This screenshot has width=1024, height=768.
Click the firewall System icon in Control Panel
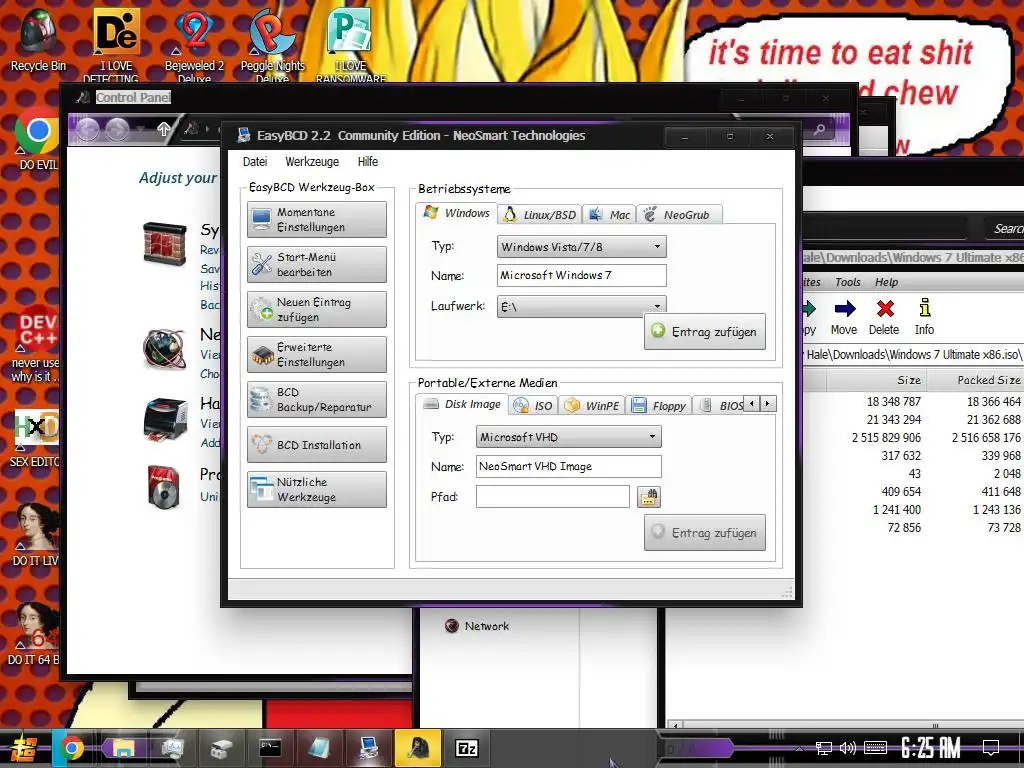tap(165, 243)
